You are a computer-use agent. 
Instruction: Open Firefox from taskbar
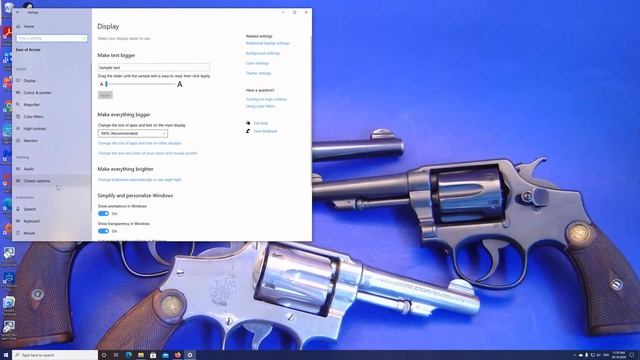tap(178, 355)
